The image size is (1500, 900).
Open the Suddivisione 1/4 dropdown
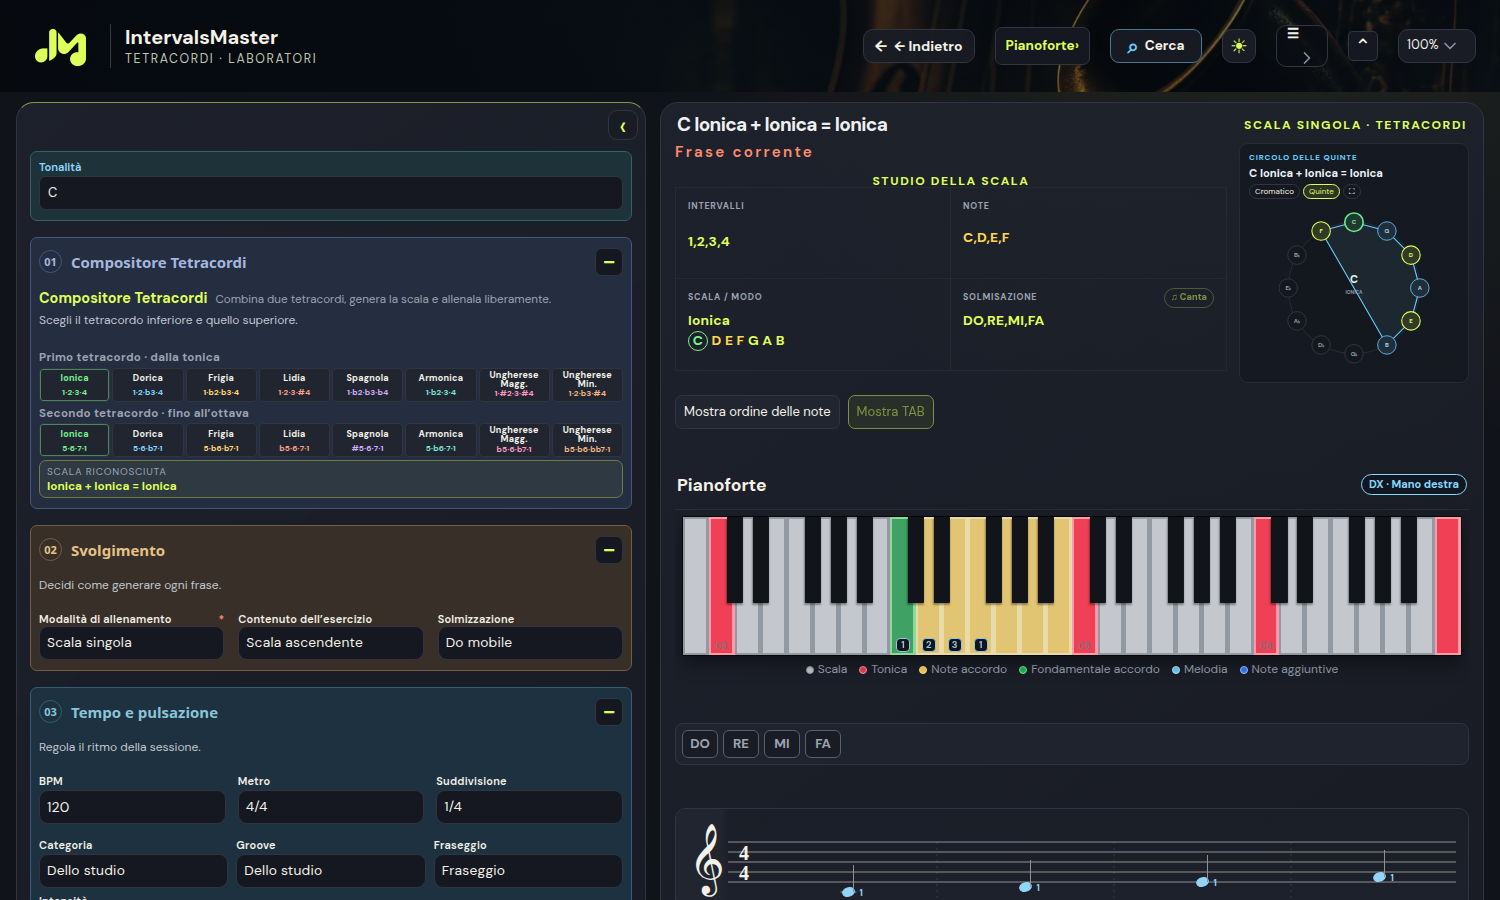pyautogui.click(x=529, y=807)
